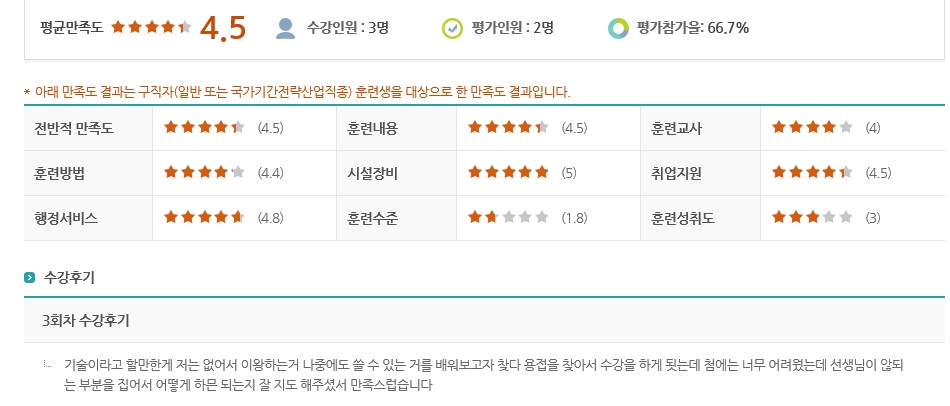Click the 훈련성취도 three-star rating
The image size is (950, 406).
click(812, 218)
